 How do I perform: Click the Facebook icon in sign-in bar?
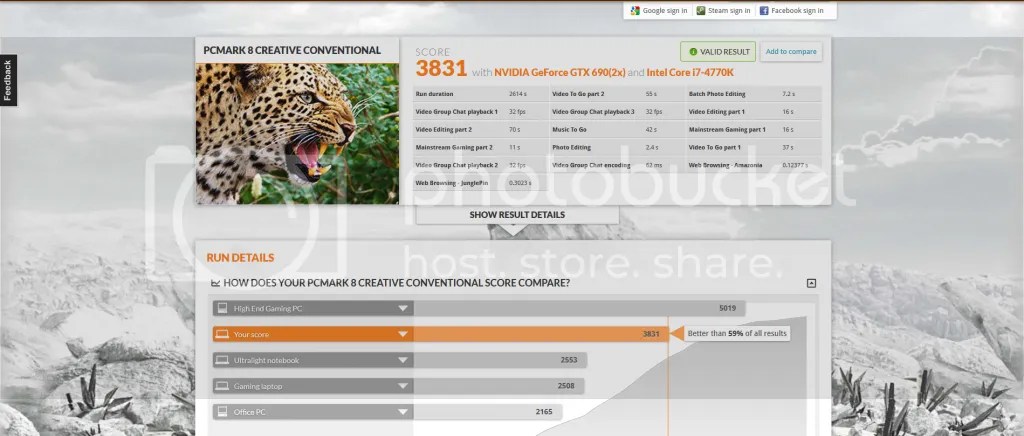click(x=763, y=10)
